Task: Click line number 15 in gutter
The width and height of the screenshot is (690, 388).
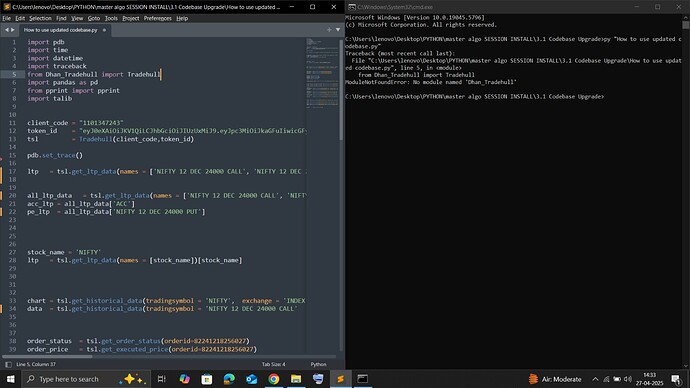Action: [12, 155]
